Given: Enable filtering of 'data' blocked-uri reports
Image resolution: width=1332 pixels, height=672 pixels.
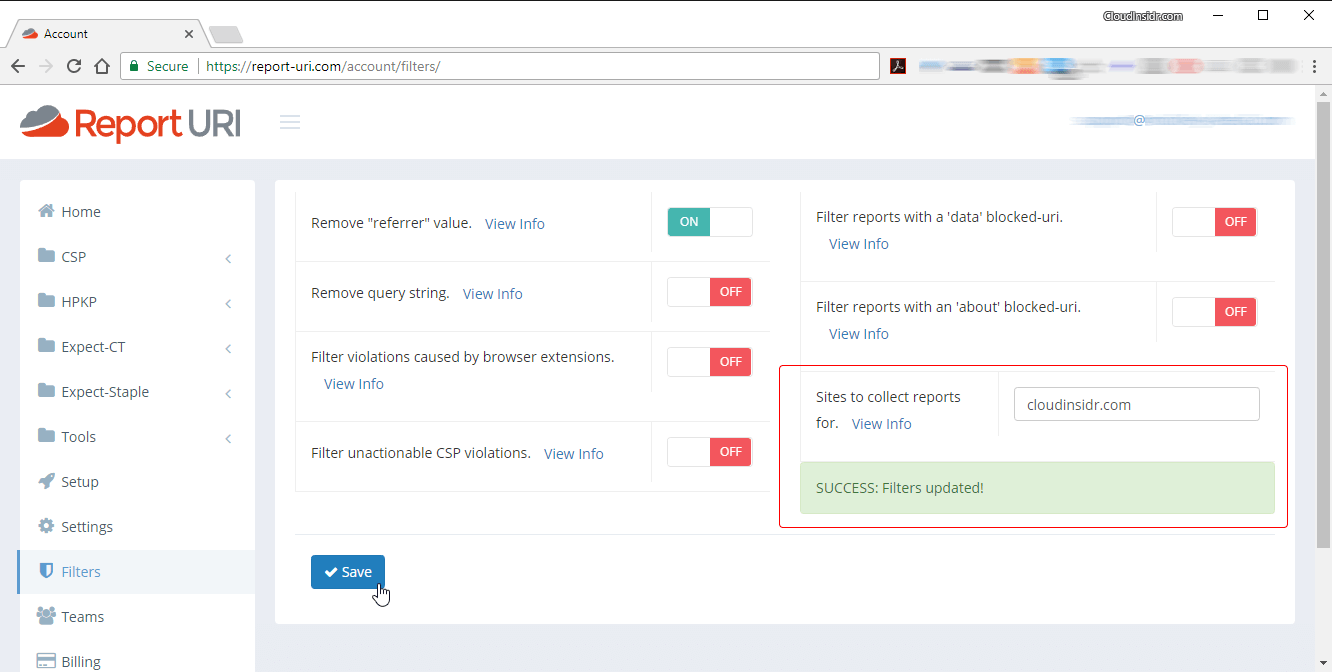Looking at the screenshot, I should click(1214, 222).
